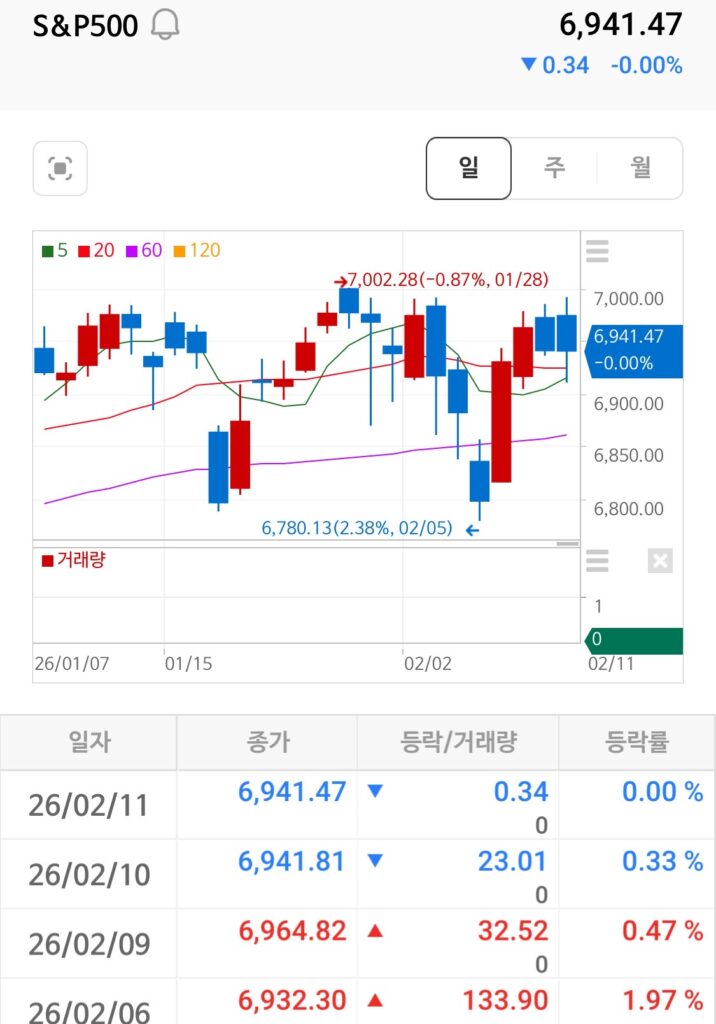
Task: Toggle the 20-day moving average legend
Action: [x=97, y=250]
